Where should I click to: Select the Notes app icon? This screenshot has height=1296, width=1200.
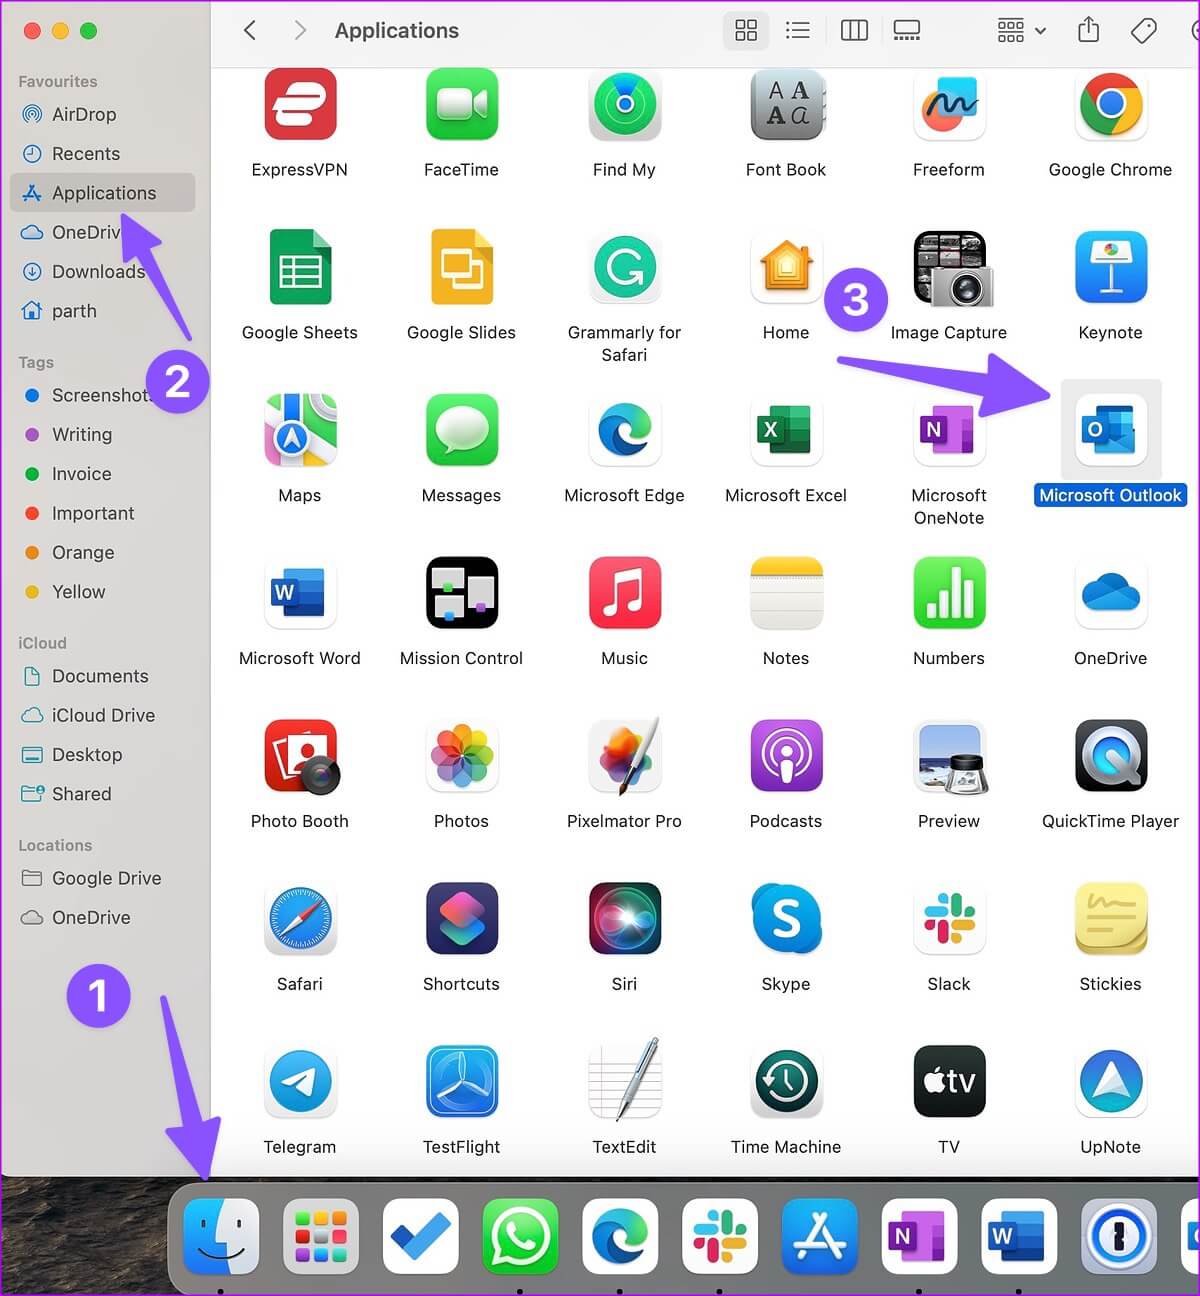click(x=786, y=593)
